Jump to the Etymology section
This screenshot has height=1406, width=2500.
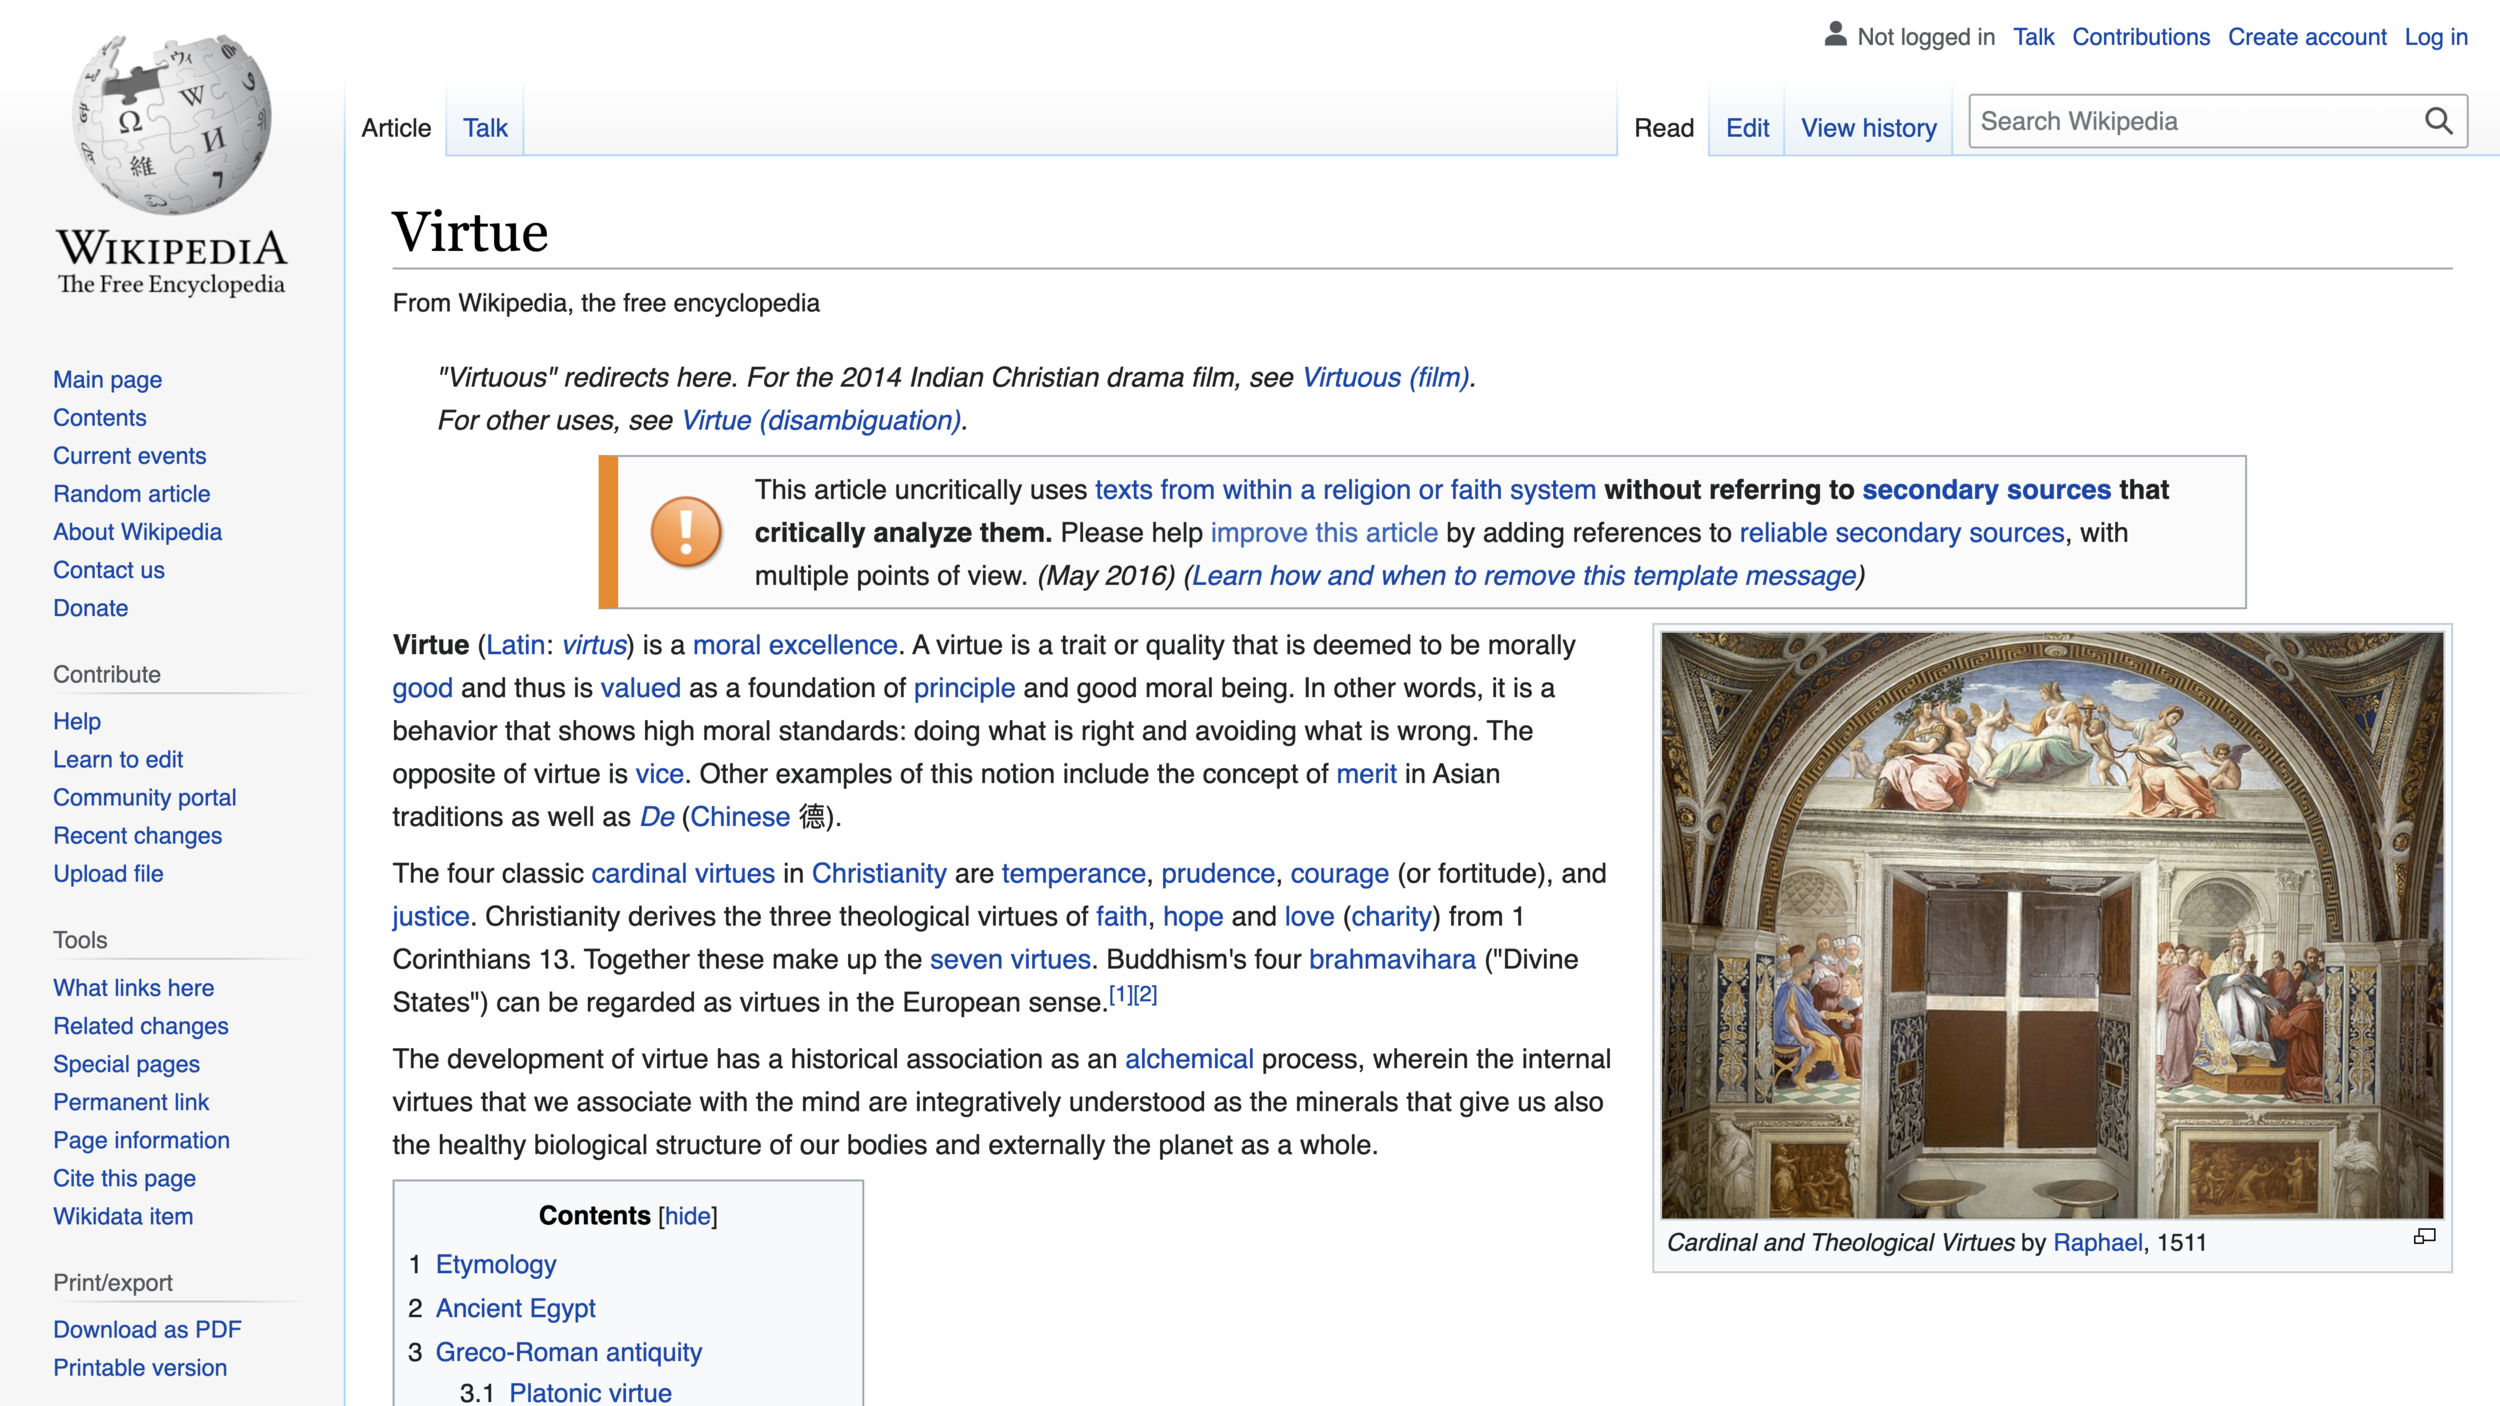pyautogui.click(x=496, y=1264)
